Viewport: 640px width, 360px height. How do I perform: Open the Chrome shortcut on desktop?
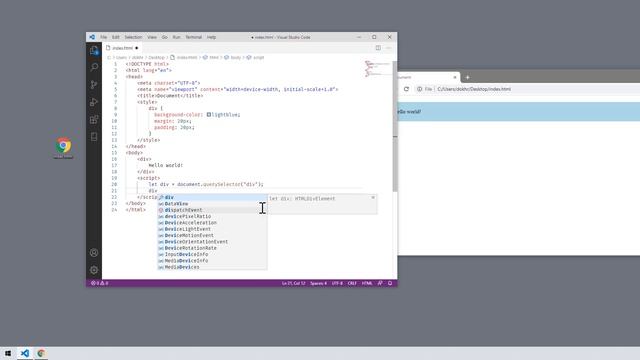click(x=63, y=148)
